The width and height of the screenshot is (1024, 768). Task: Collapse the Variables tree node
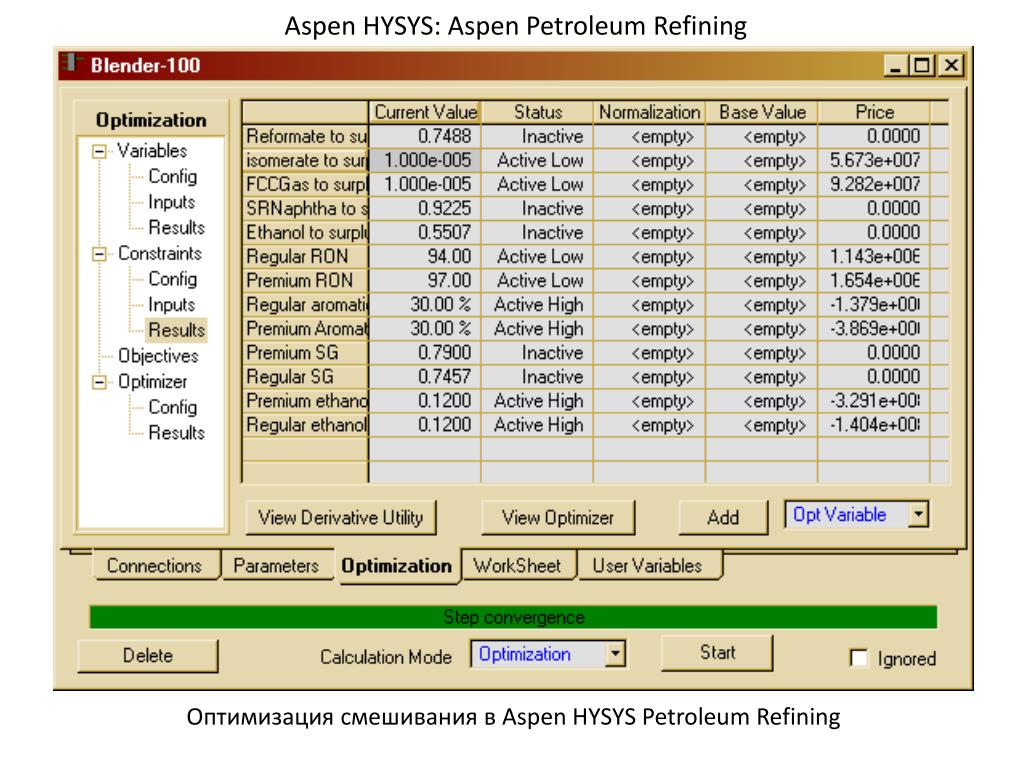(99, 152)
